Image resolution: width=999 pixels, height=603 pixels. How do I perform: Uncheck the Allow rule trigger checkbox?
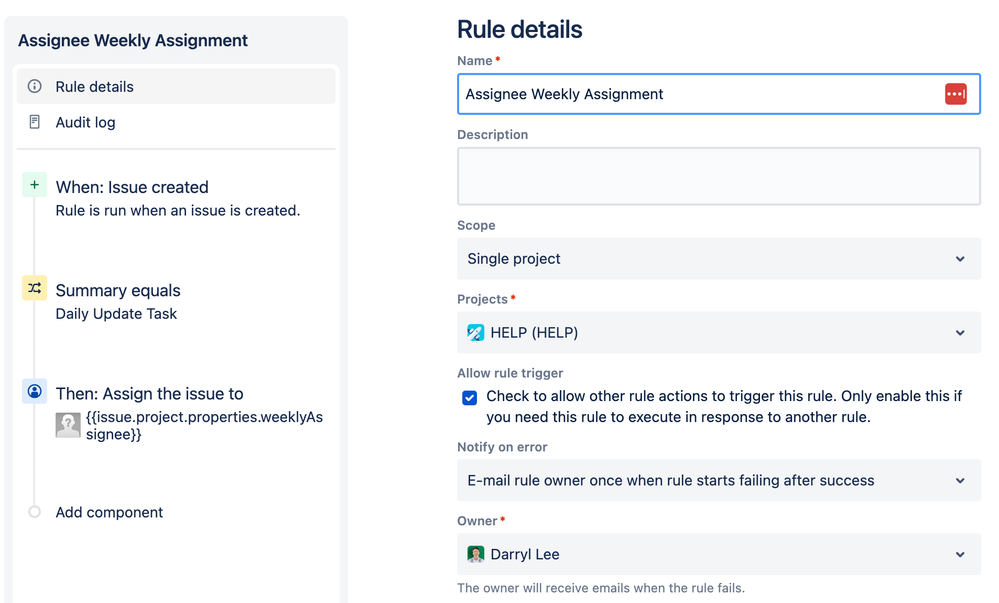point(470,397)
